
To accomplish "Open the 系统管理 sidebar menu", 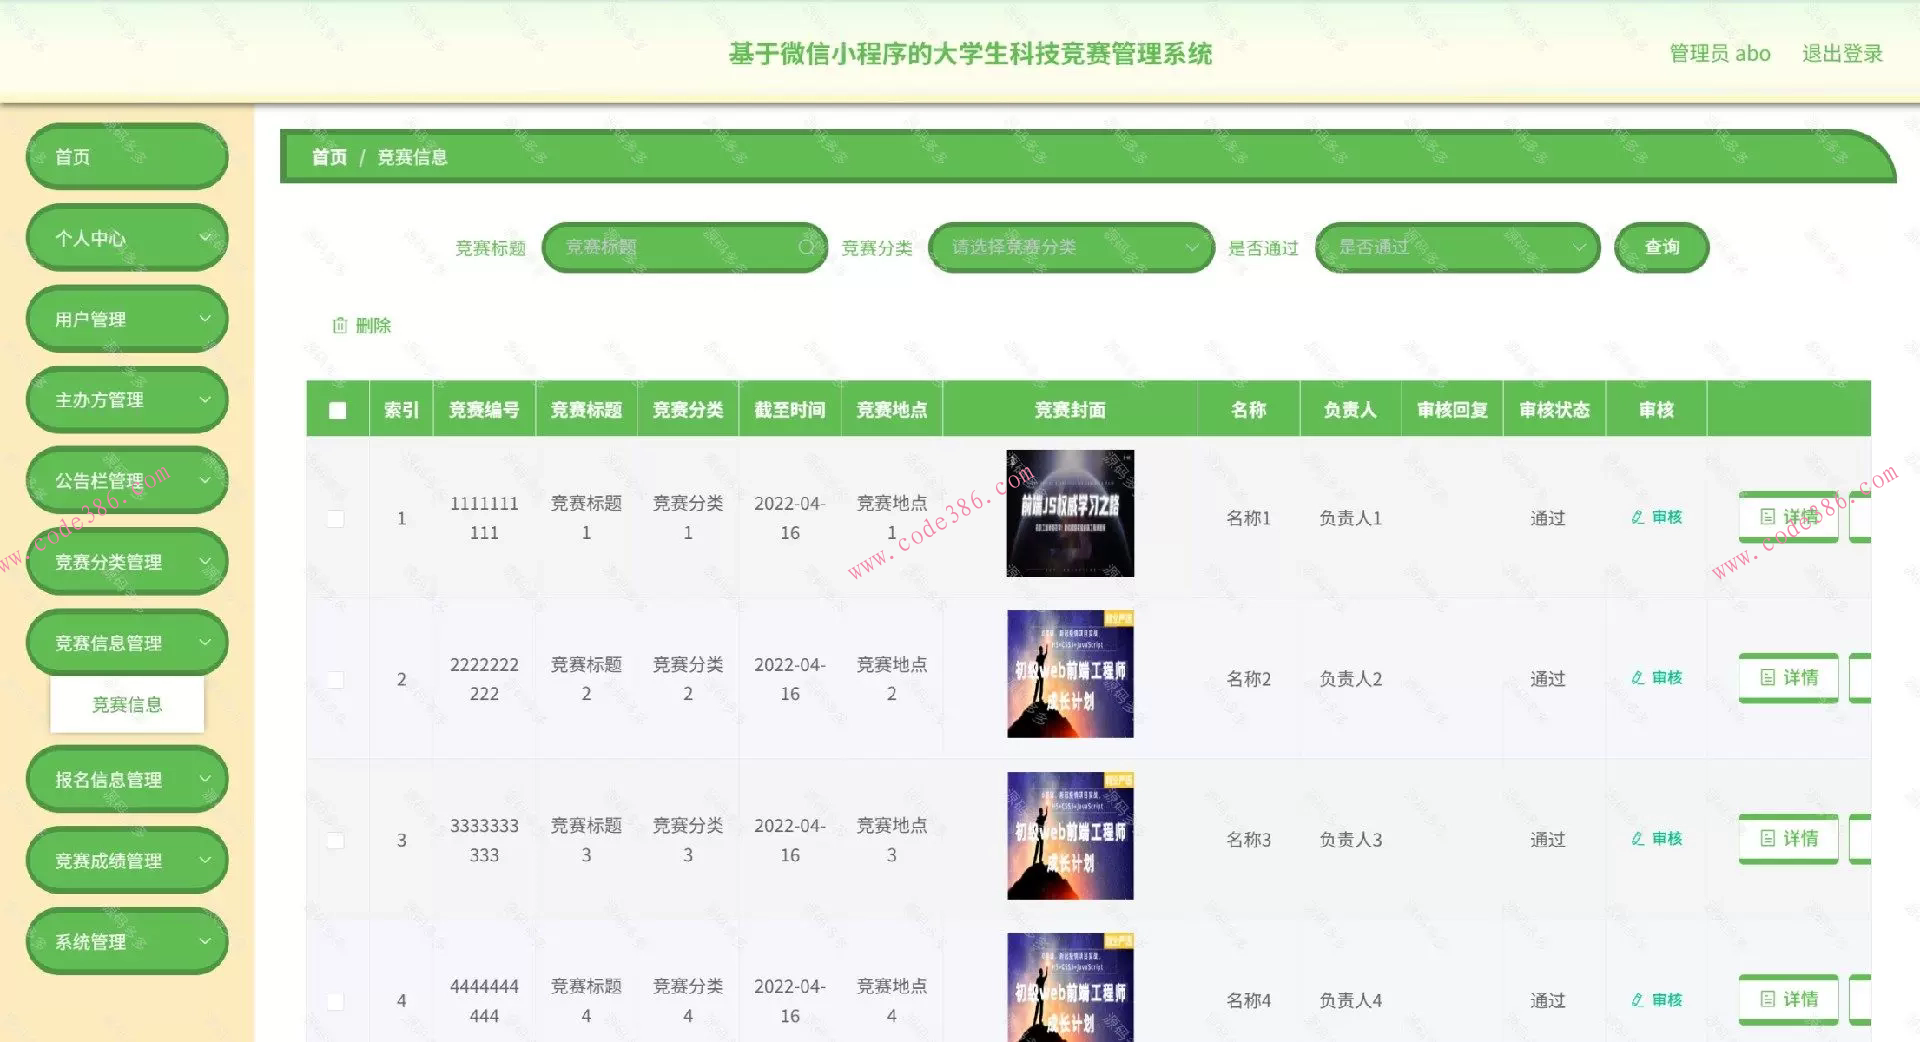I will (x=127, y=940).
